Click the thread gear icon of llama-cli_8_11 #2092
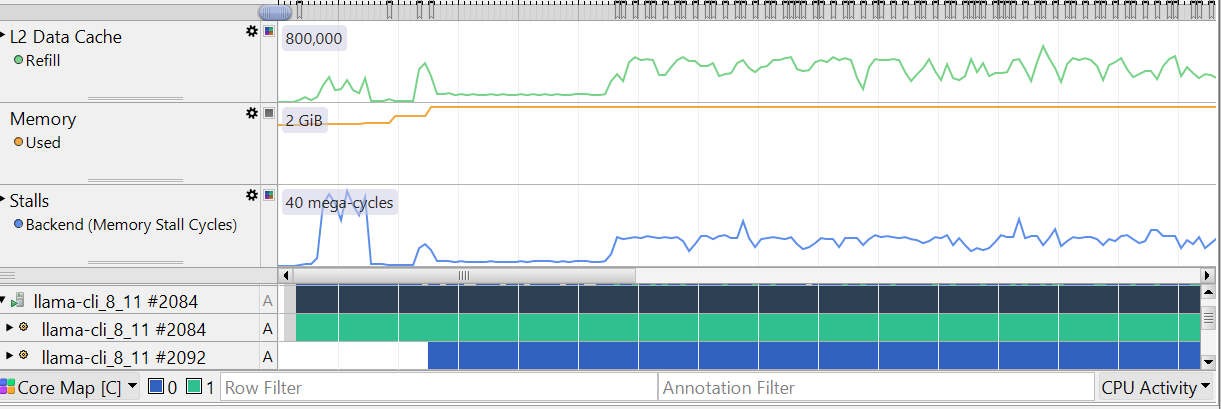This screenshot has height=409, width=1221. (23, 356)
